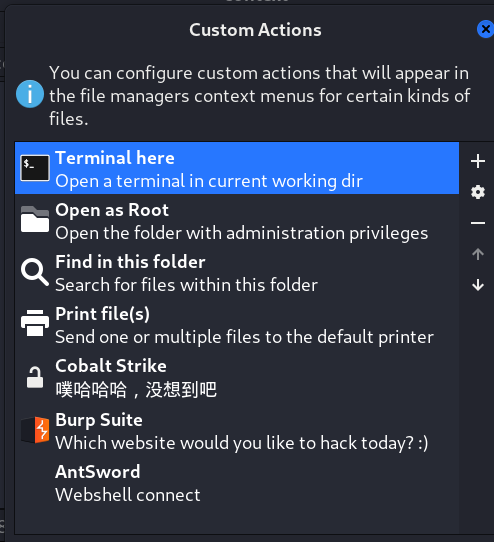Click the minus icon to delete action

478,223
